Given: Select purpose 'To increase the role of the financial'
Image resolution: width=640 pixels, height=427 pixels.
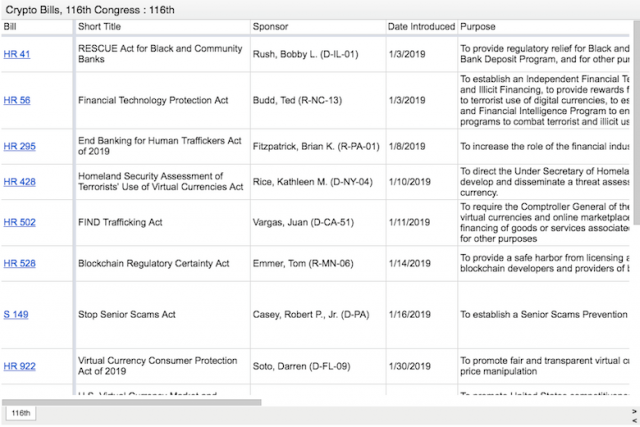Looking at the screenshot, I should click(544, 146).
